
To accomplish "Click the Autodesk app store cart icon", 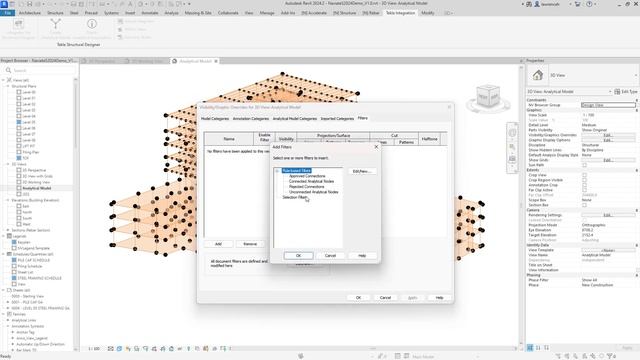I will pyautogui.click(x=578, y=4).
